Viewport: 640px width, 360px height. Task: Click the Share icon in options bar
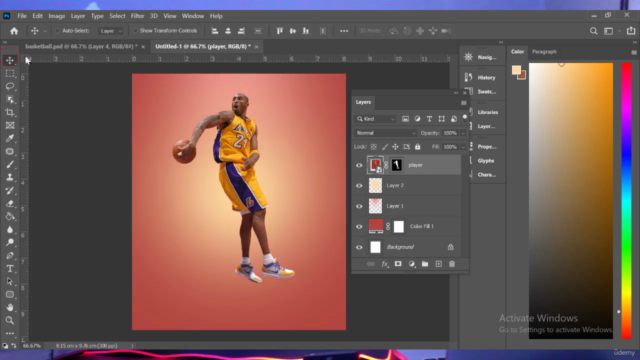point(631,31)
